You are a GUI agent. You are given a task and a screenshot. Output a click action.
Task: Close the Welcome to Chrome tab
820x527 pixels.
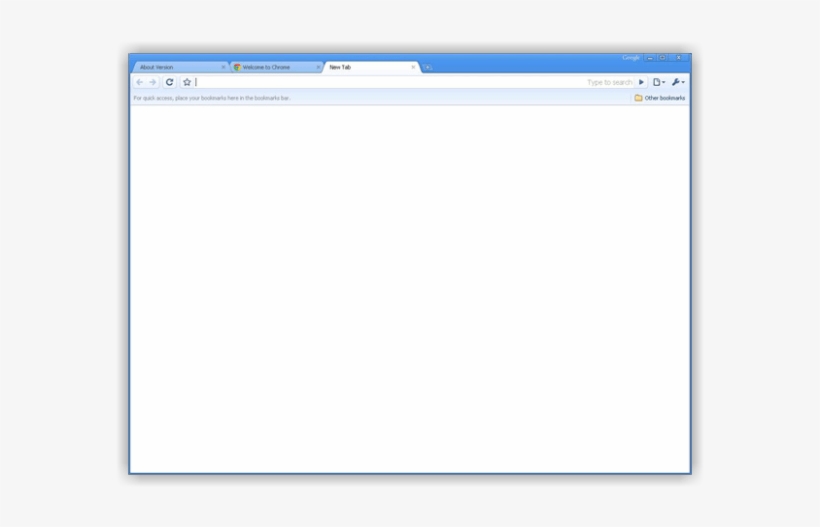pos(318,67)
